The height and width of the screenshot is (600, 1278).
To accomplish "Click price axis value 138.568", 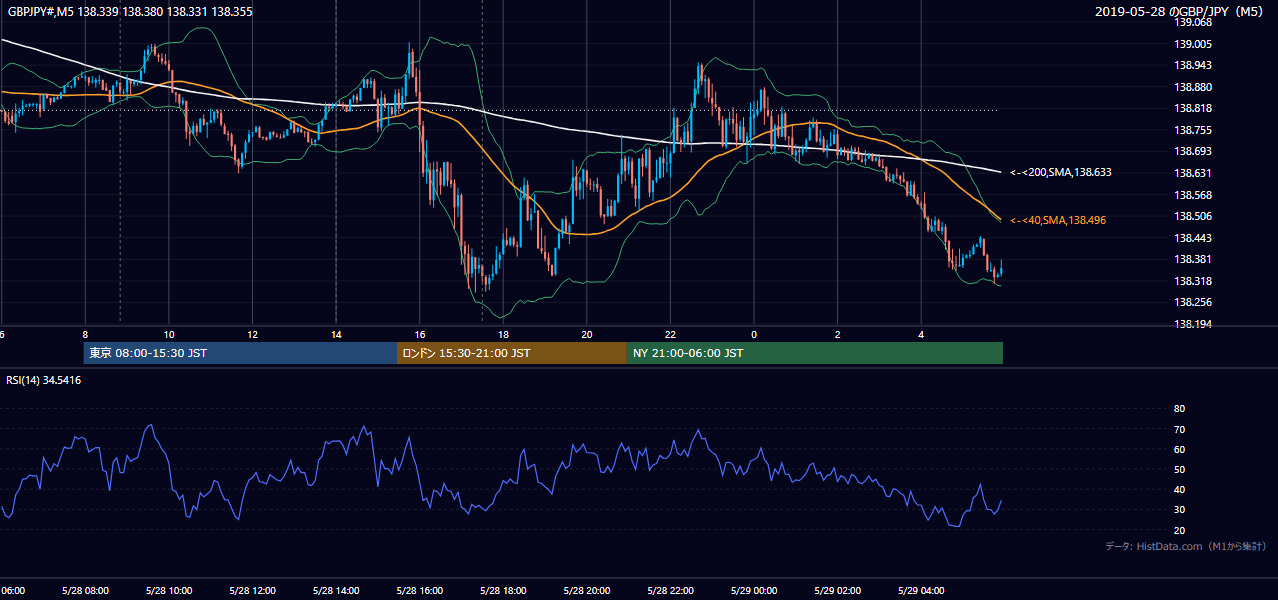I will (1193, 195).
